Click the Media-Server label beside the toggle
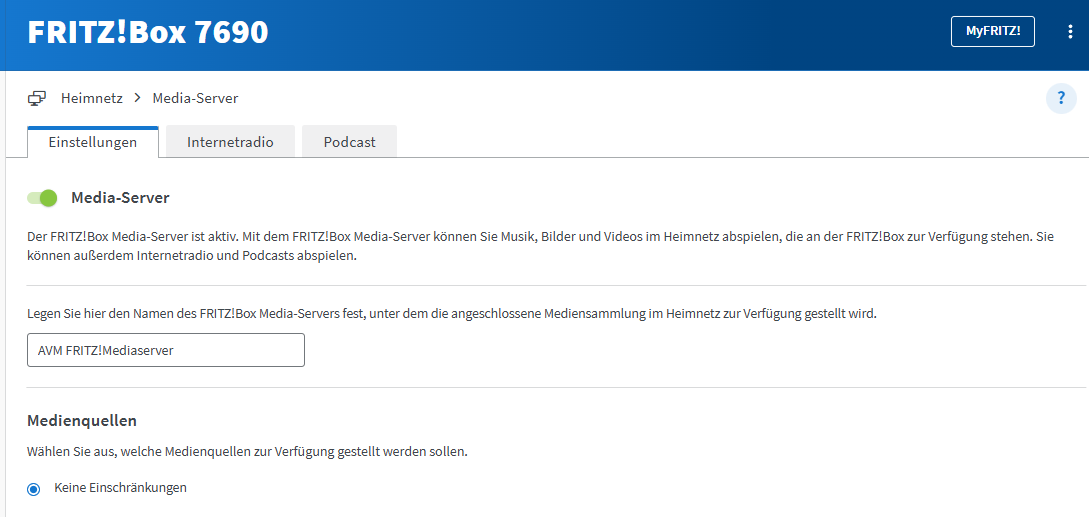This screenshot has width=1089, height=517. (120, 198)
